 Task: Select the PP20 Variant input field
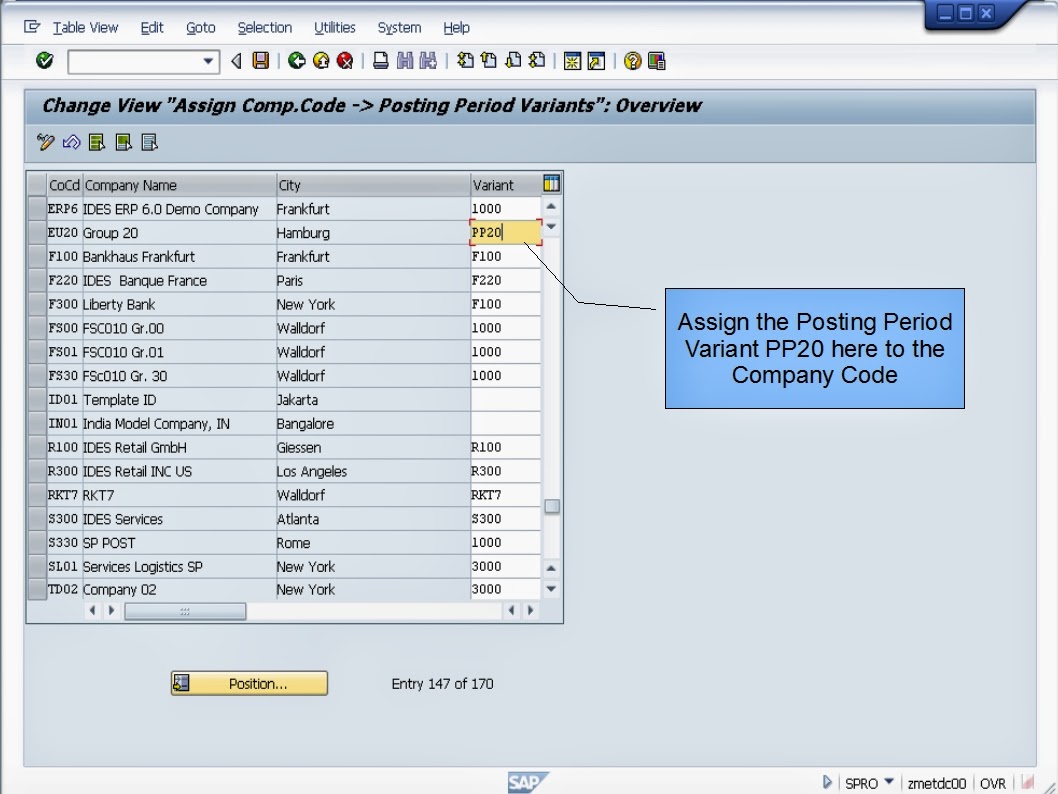click(x=503, y=232)
